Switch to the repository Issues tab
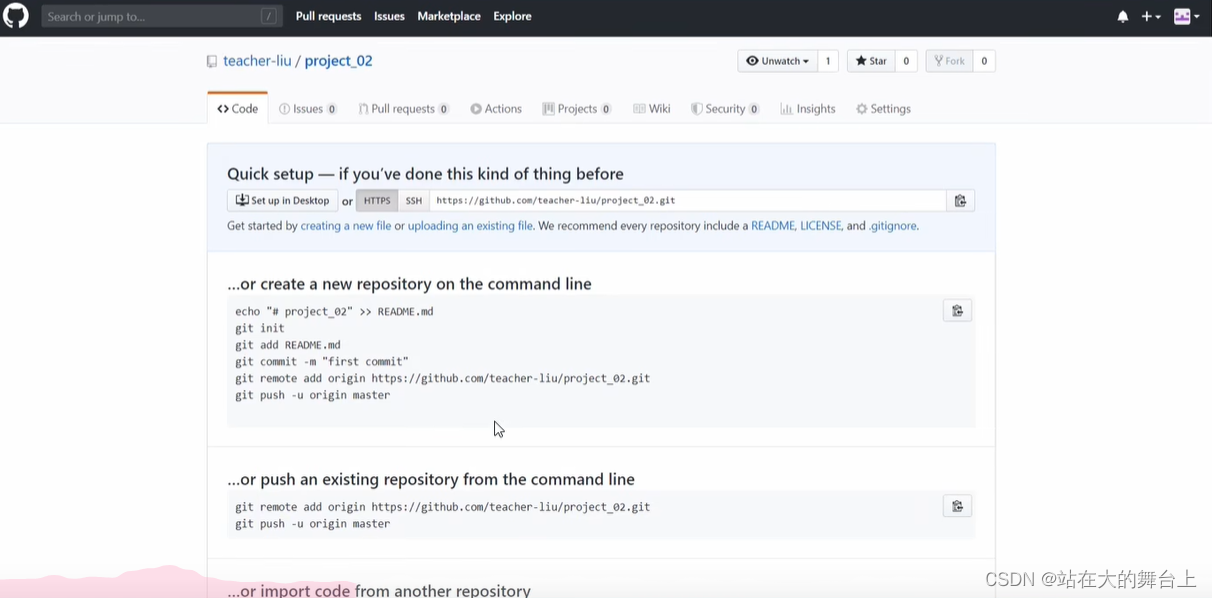1212x598 pixels. click(308, 109)
